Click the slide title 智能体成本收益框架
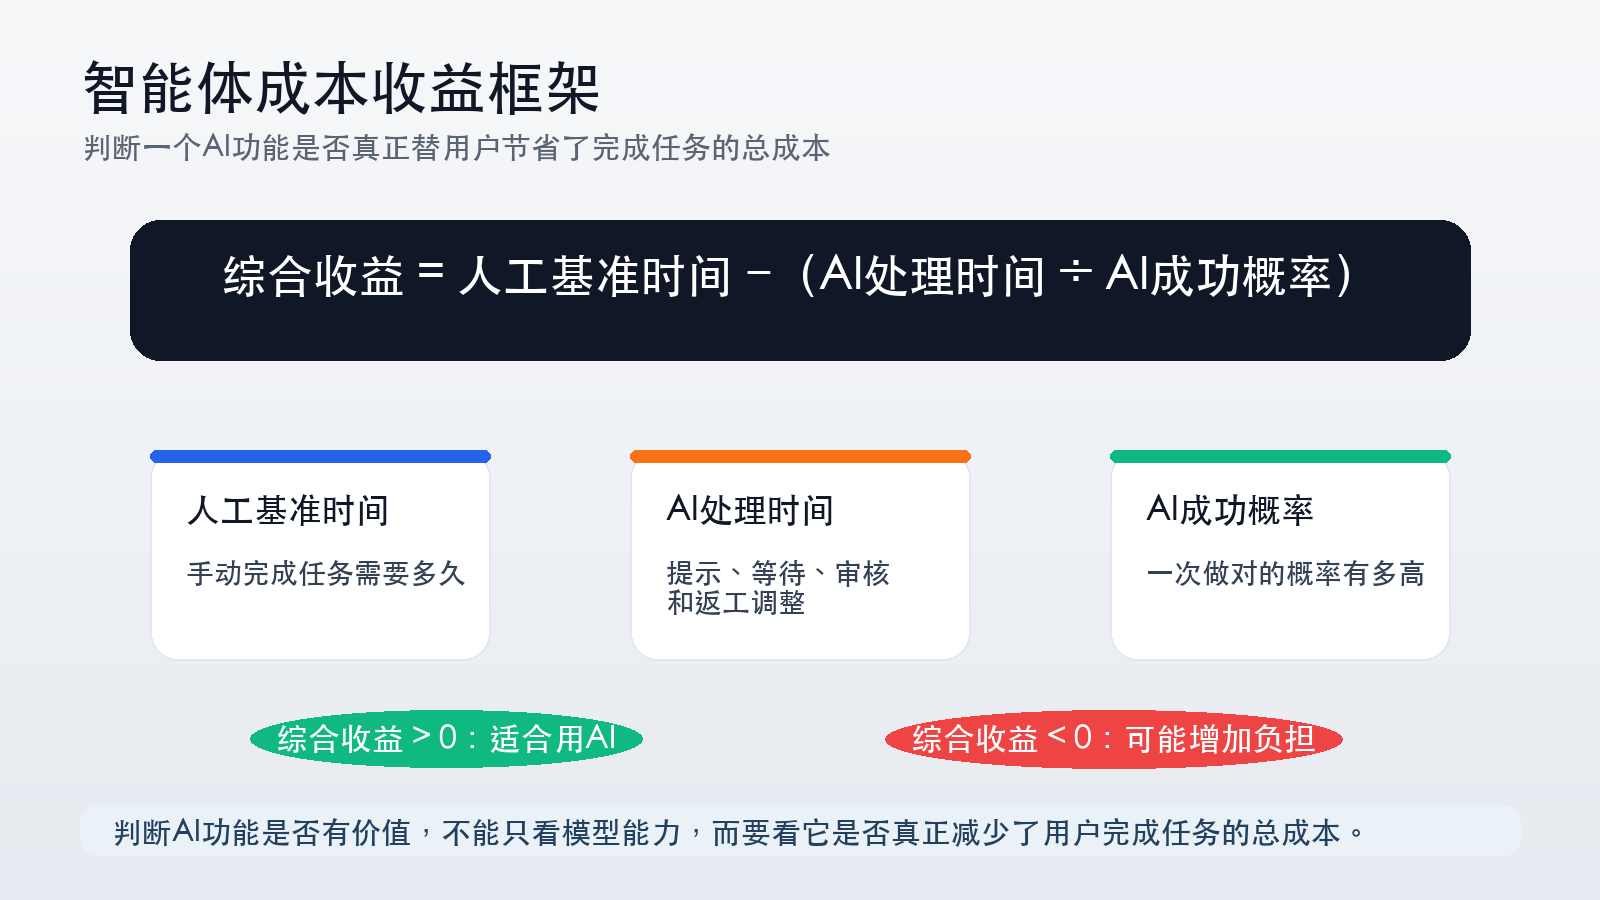Image resolution: width=1600 pixels, height=900 pixels. pyautogui.click(x=341, y=88)
